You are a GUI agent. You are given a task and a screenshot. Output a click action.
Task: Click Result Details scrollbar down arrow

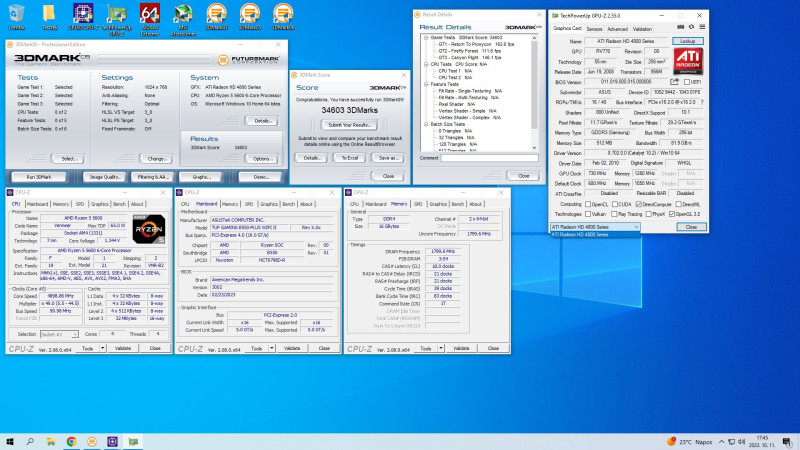point(534,148)
